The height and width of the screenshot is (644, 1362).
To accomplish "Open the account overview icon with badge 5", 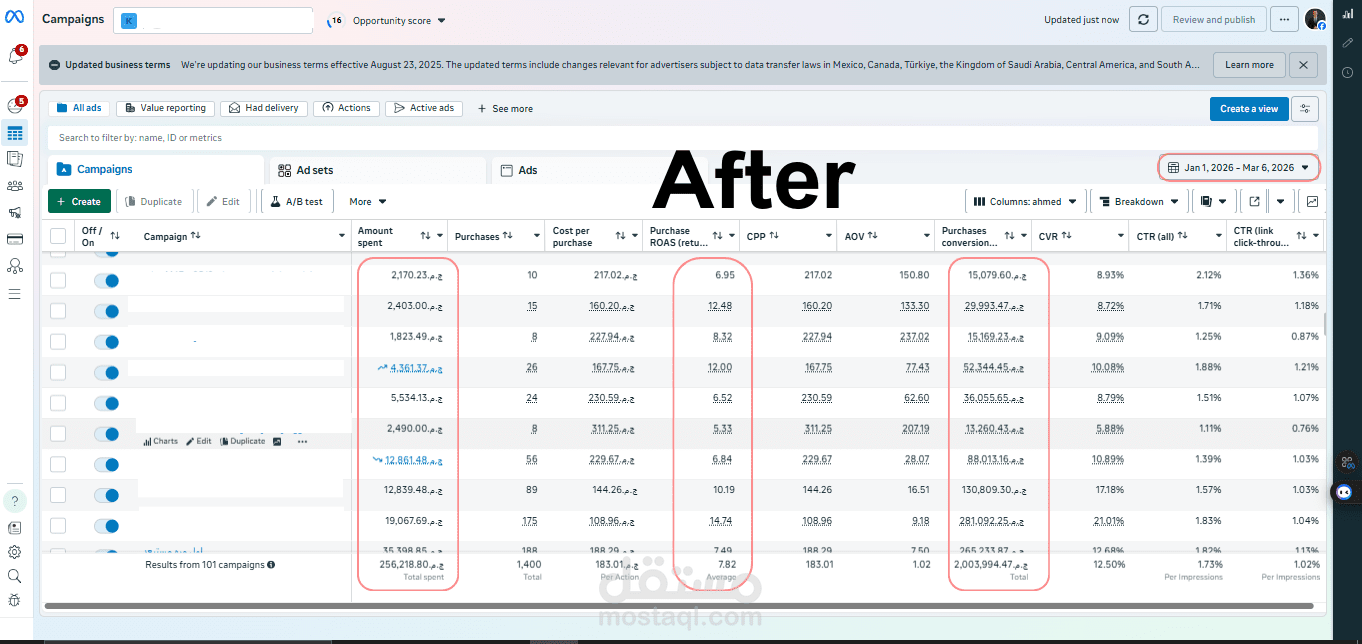I will (x=15, y=106).
